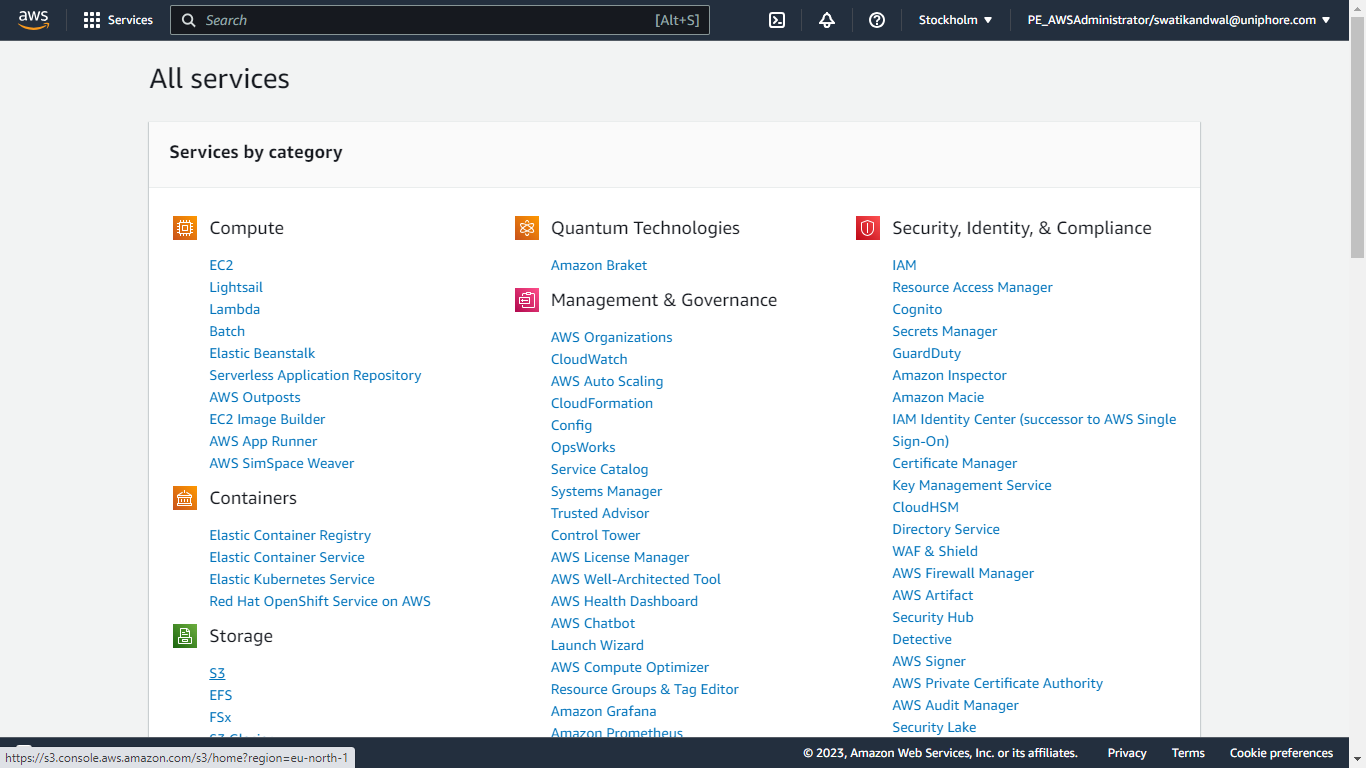Open Systems Manager link
Screen dimensions: 1366x768
(x=606, y=491)
